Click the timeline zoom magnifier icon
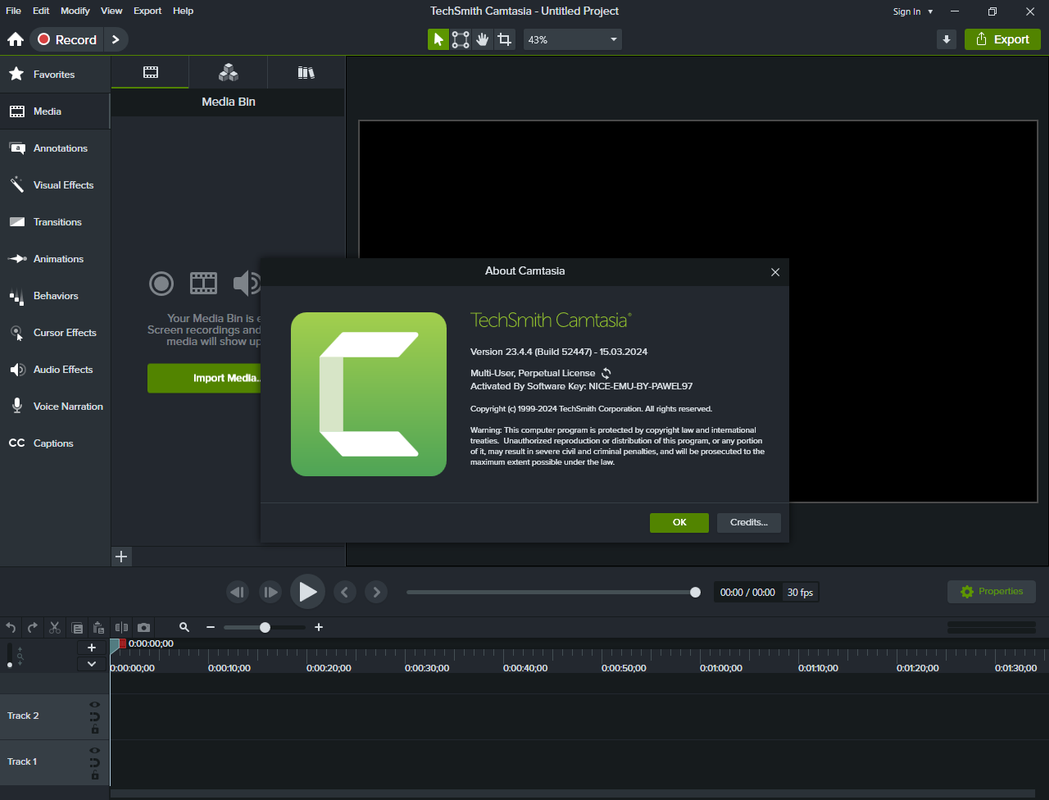The image size is (1049, 800). pyautogui.click(x=184, y=627)
